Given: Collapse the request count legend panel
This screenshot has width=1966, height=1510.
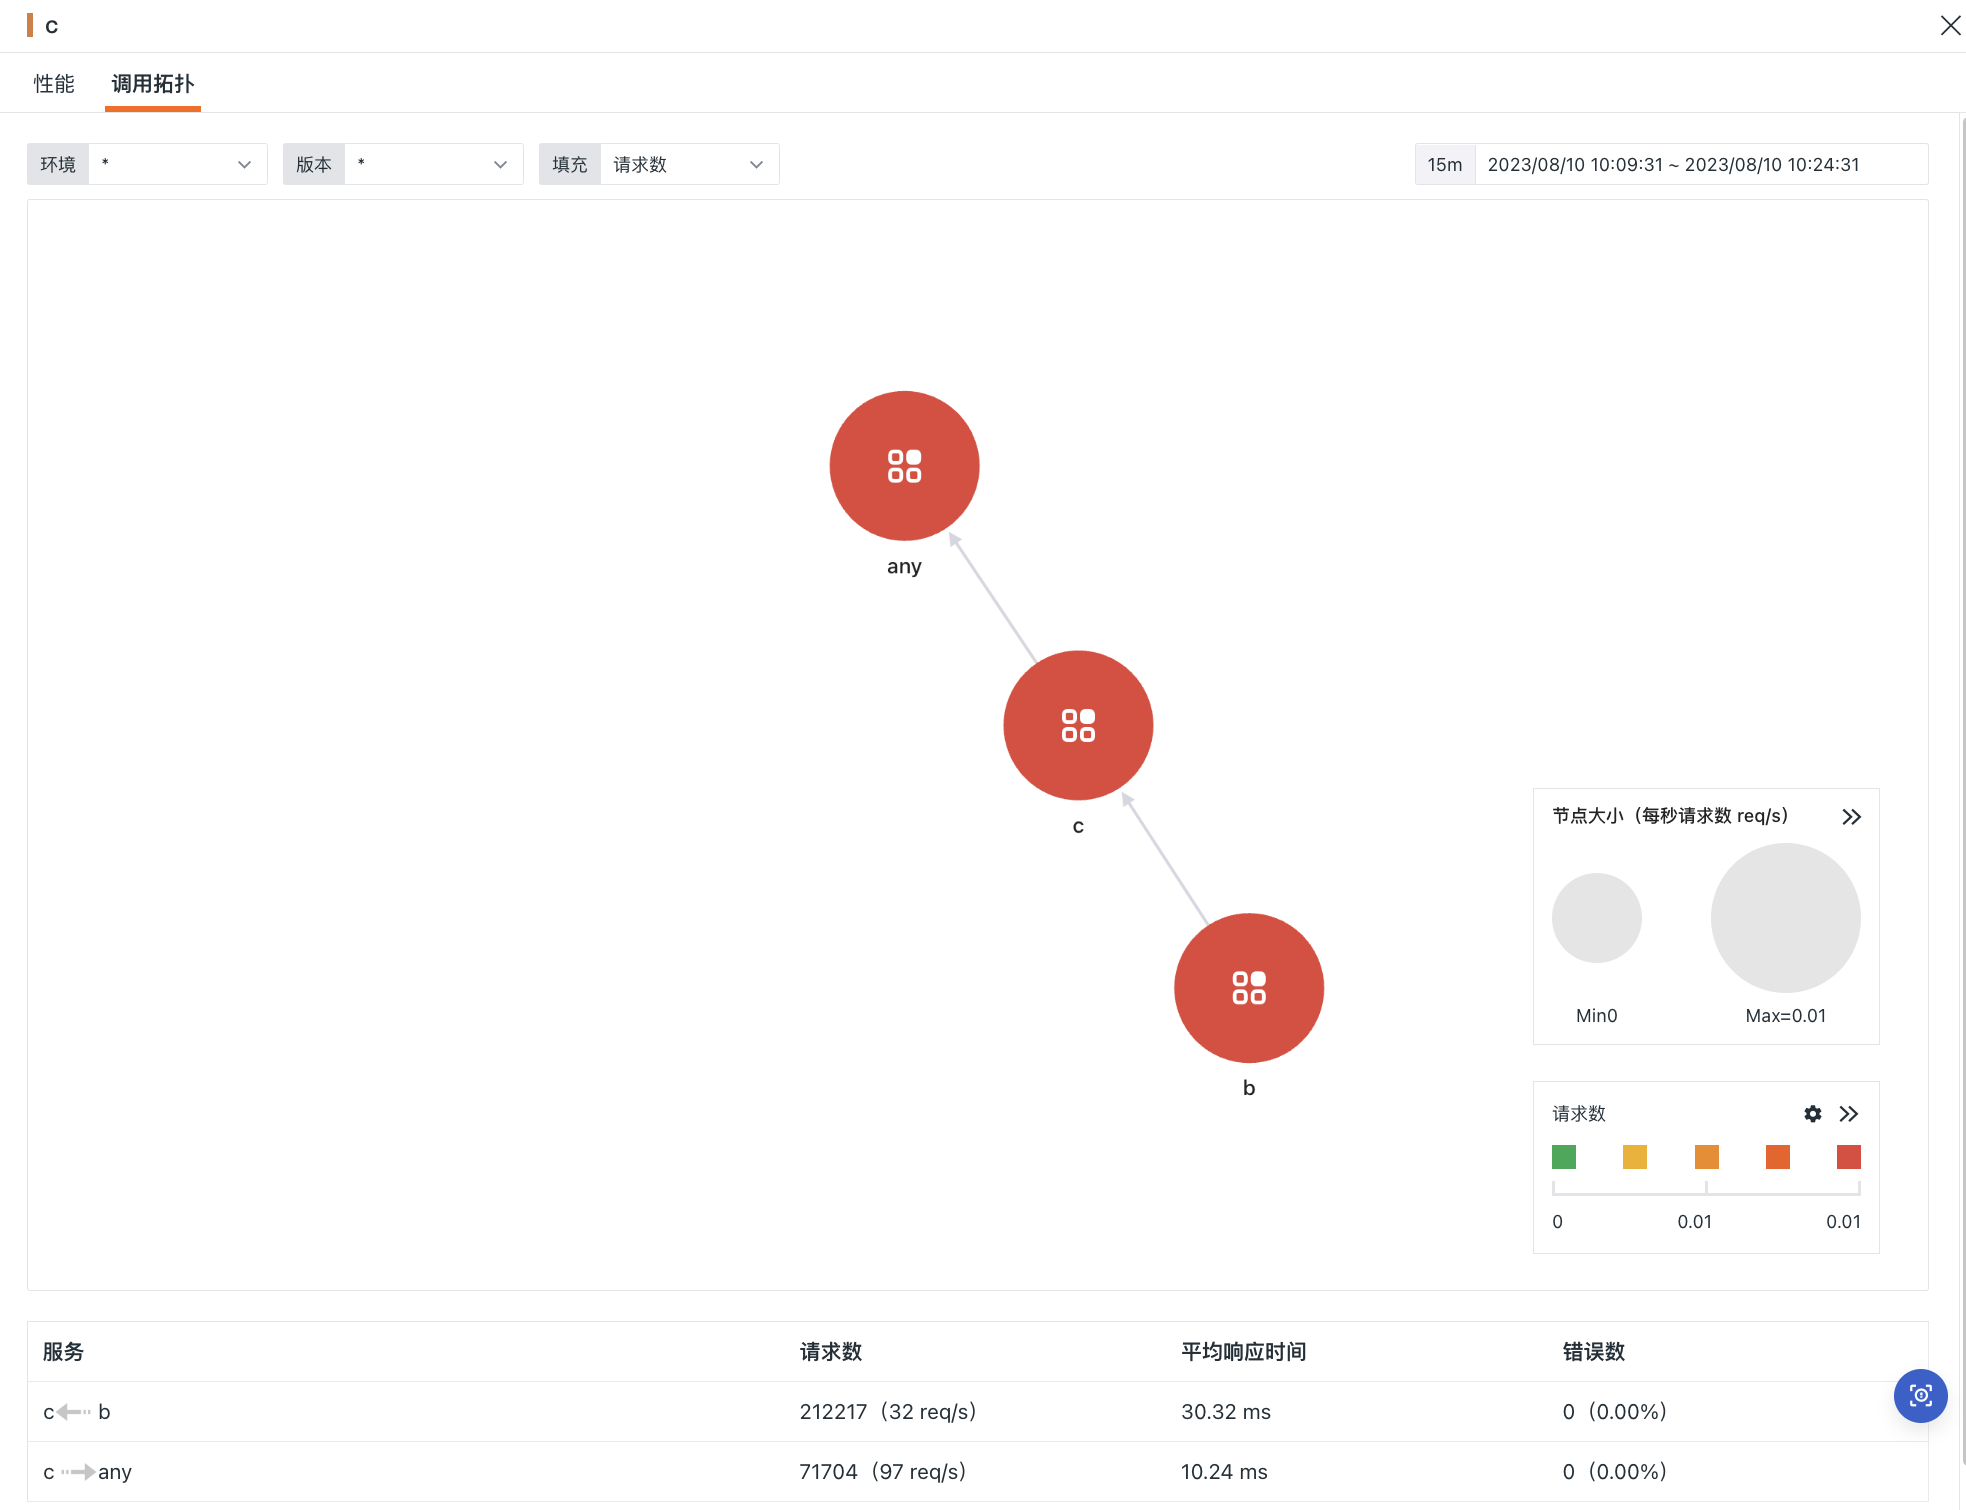Looking at the screenshot, I should point(1849,1114).
